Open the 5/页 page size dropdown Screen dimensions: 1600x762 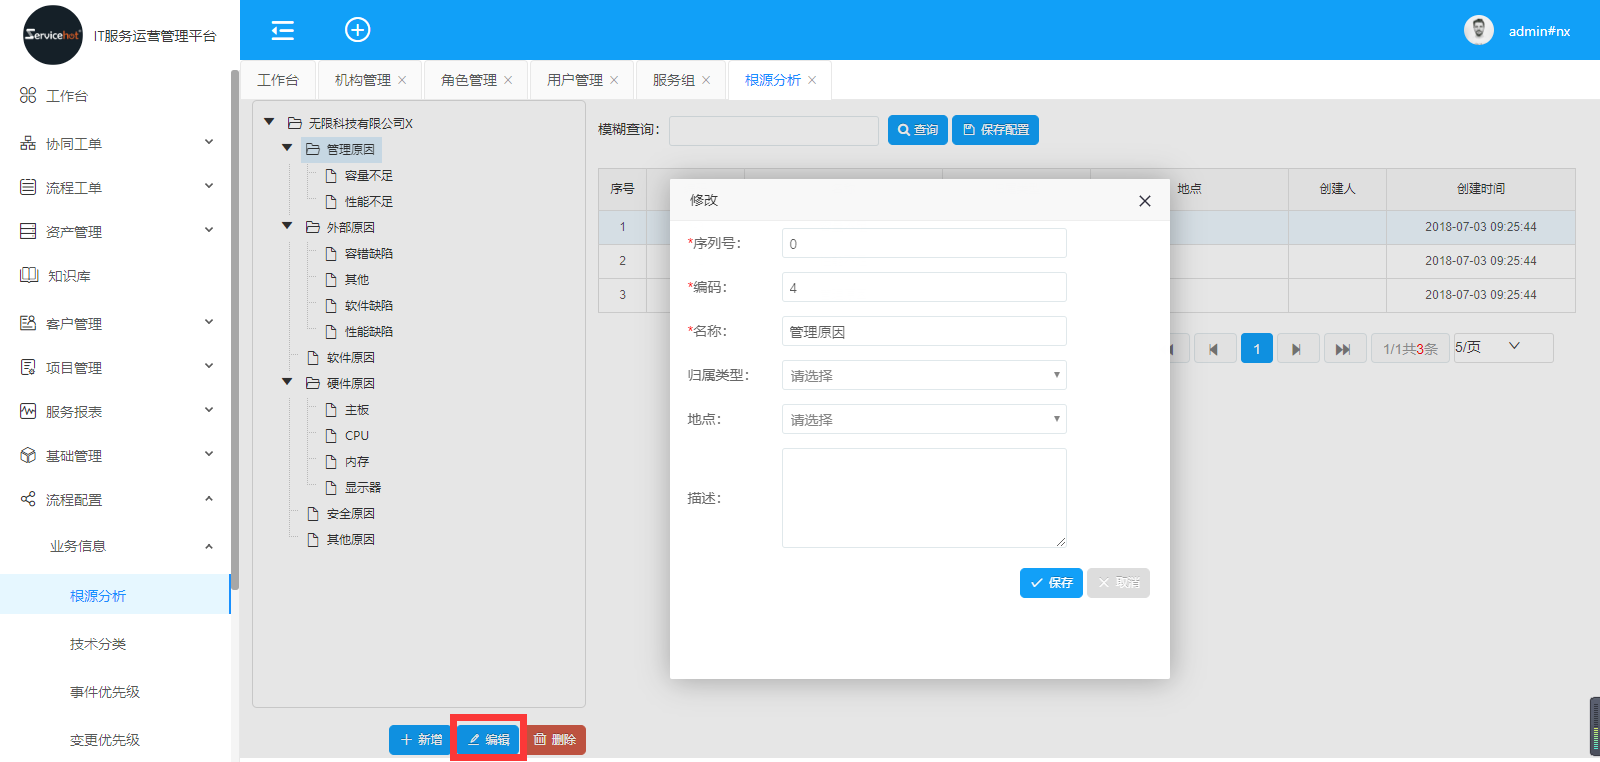[x=1502, y=347]
